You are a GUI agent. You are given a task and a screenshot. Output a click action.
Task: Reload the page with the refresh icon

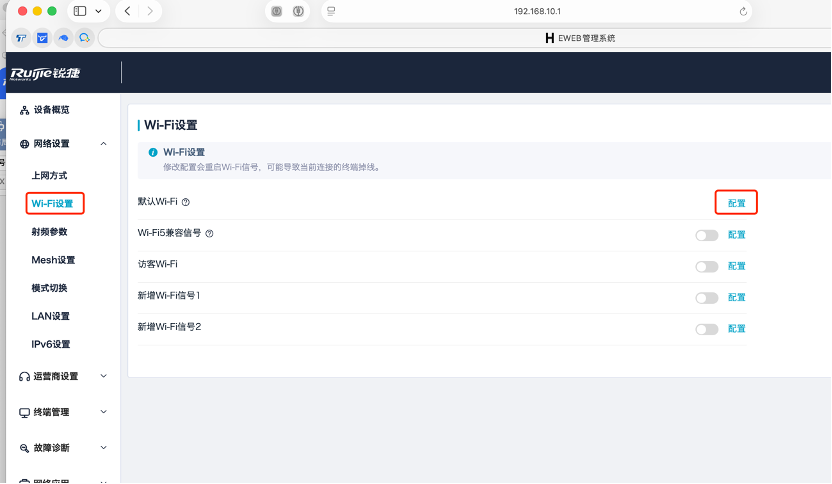743,11
